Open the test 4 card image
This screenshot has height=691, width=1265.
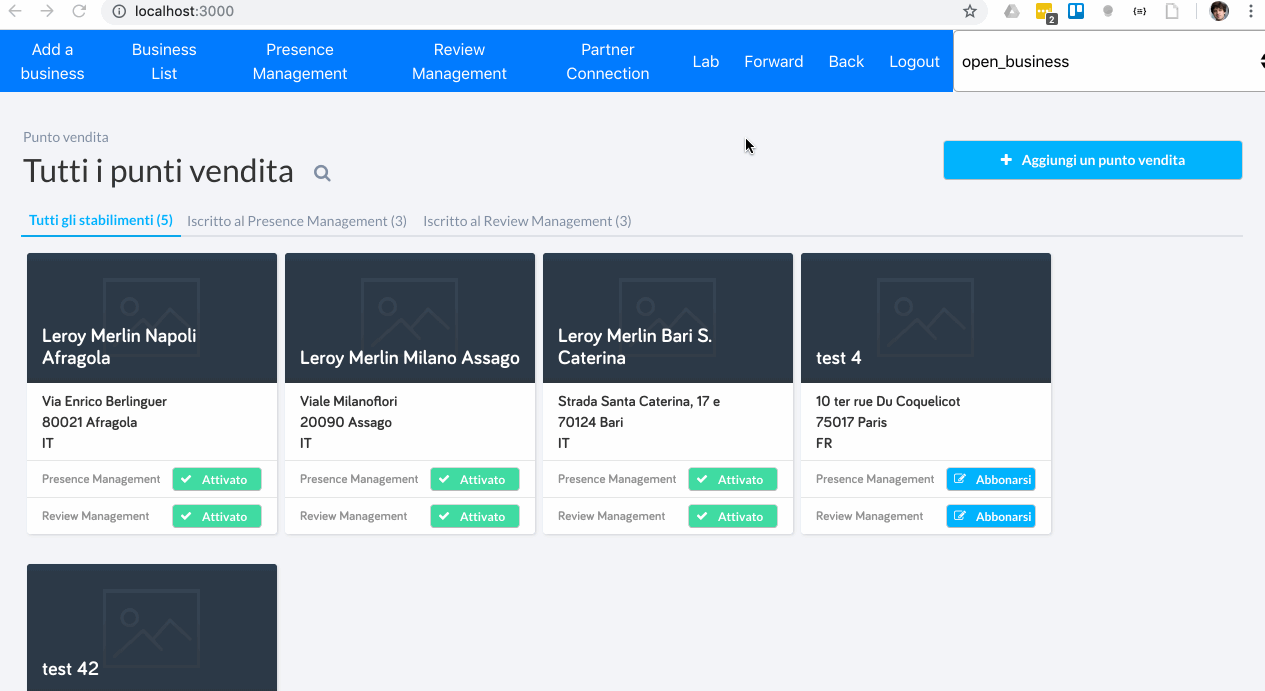coord(926,318)
